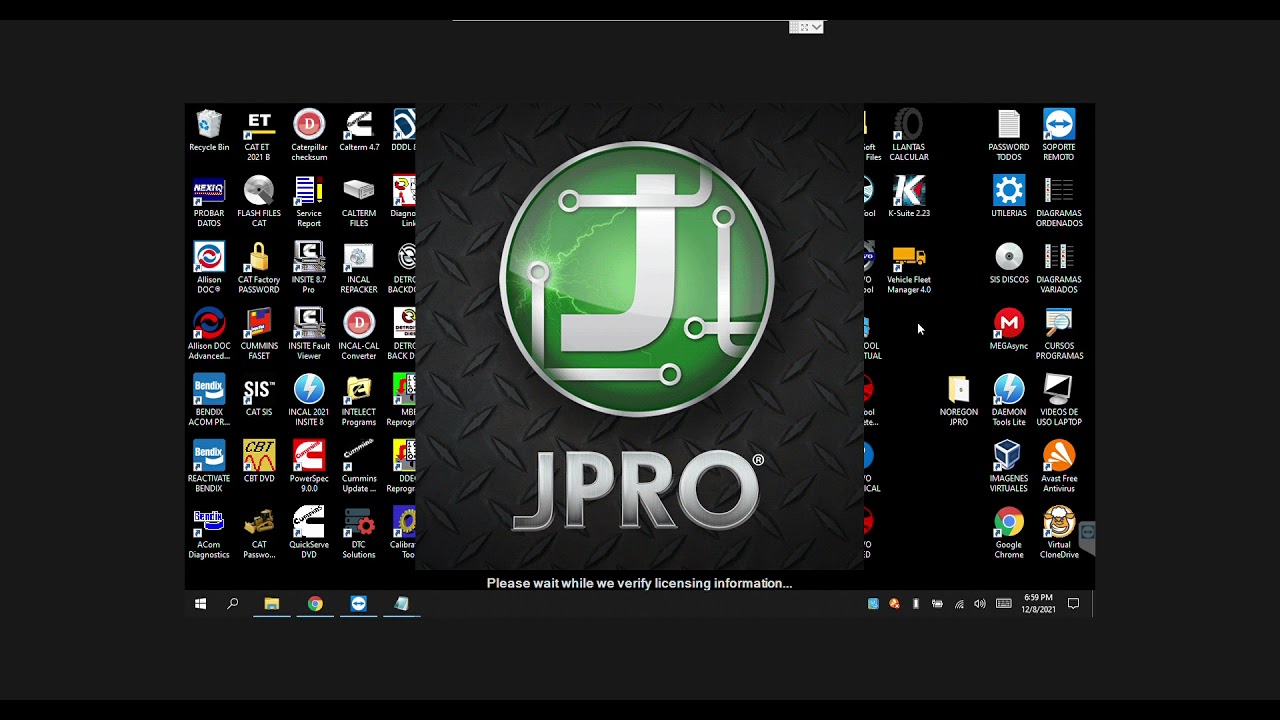
Task: Open BENDIX ACOM PRO shortcut
Action: click(x=209, y=400)
